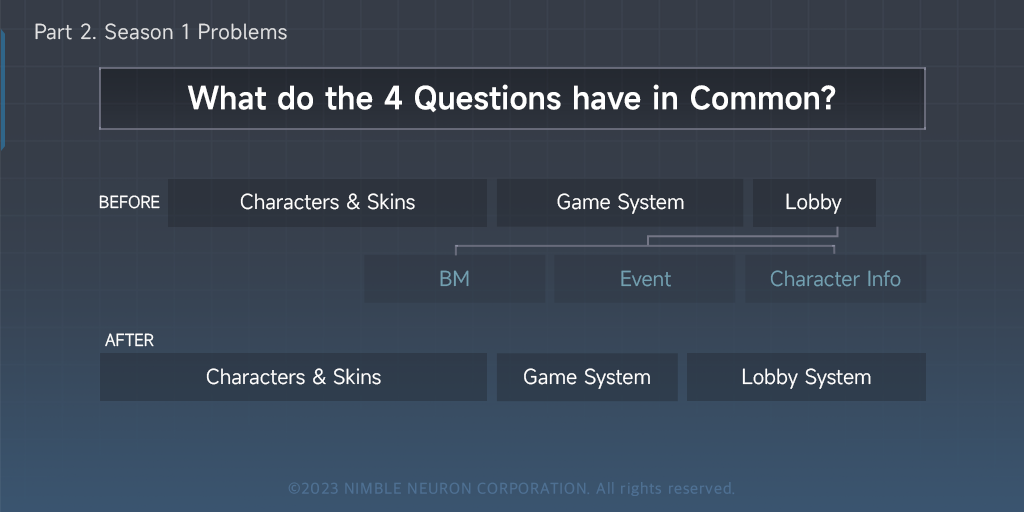
Task: Click the BEFORE row label
Action: 129,203
